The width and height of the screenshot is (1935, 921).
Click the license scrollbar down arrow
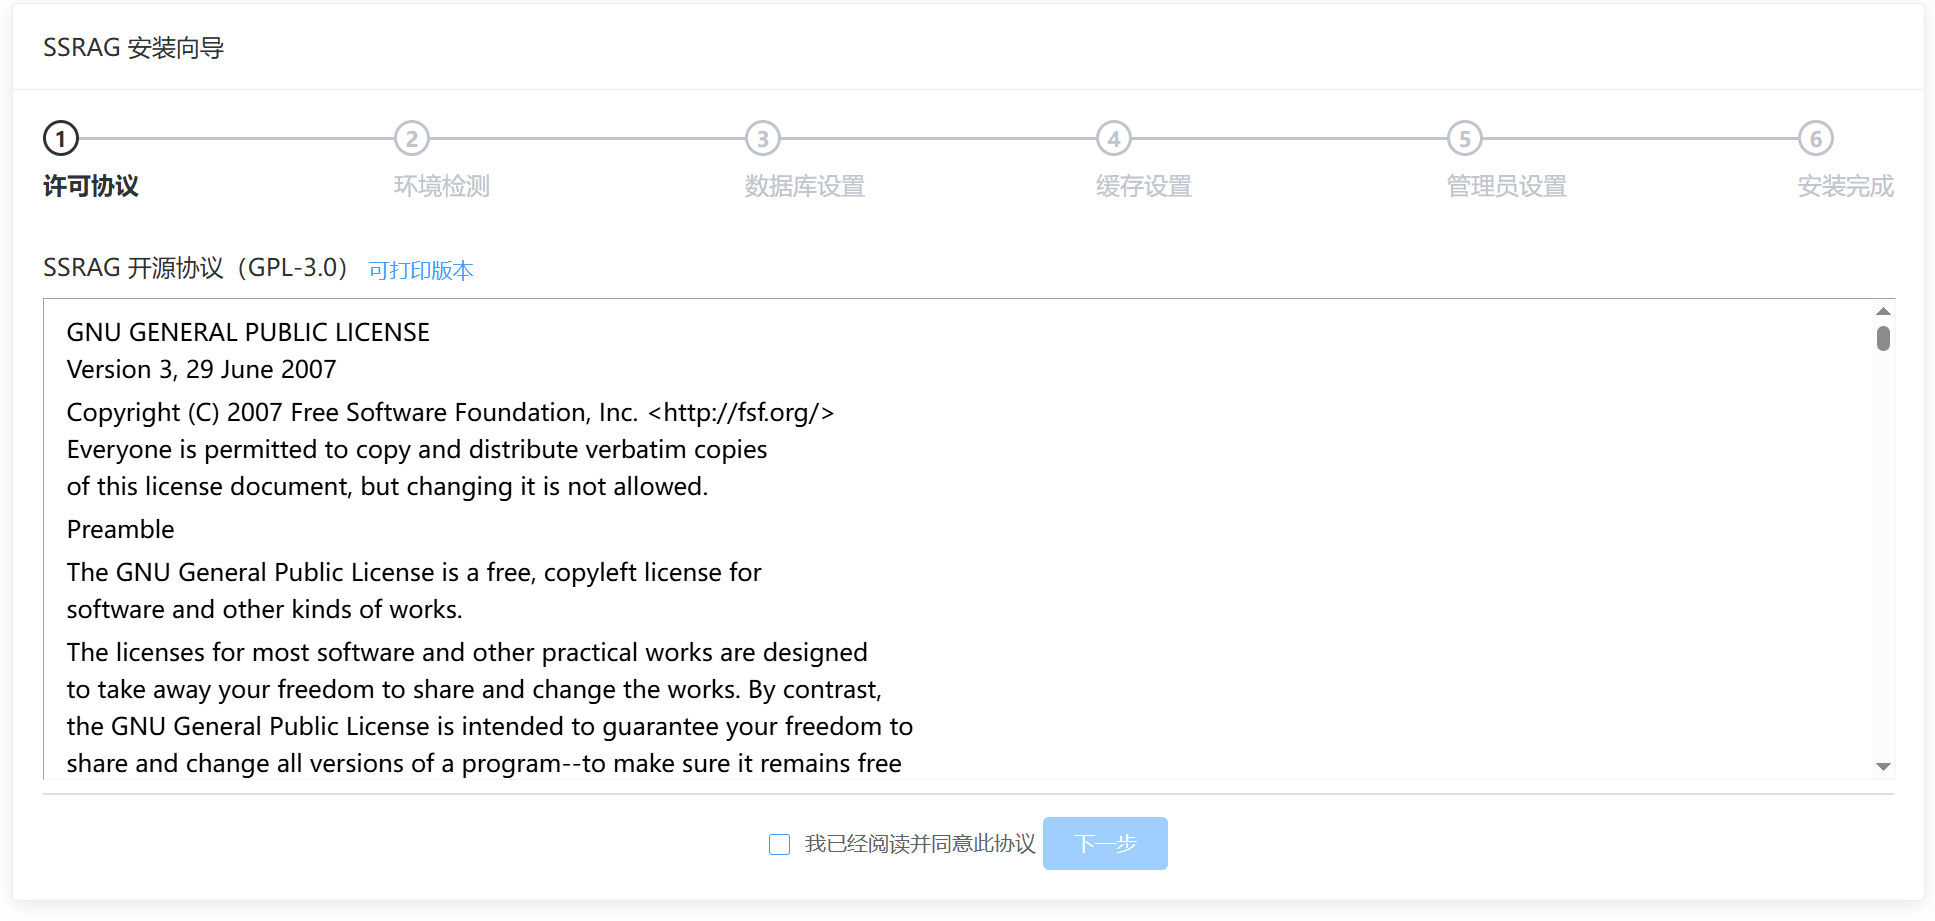coord(1883,767)
